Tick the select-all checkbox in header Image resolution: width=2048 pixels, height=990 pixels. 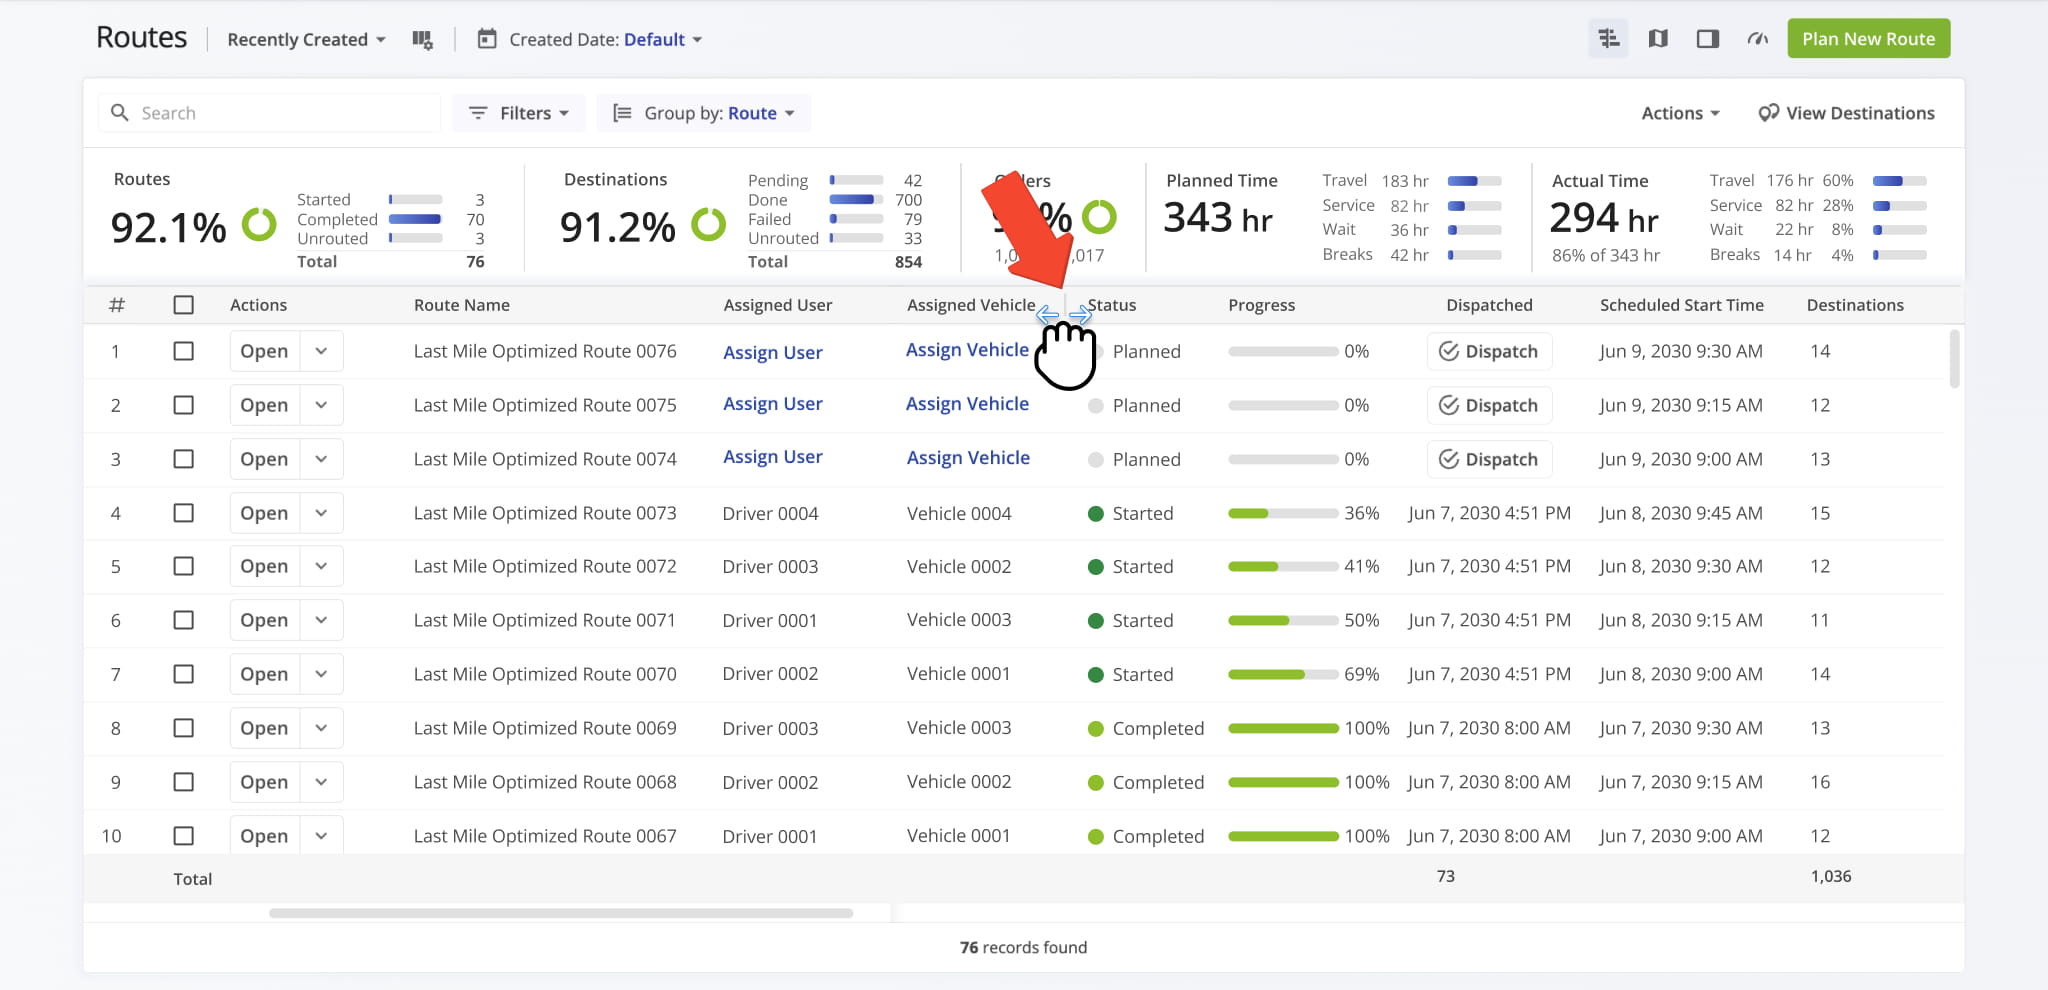pyautogui.click(x=184, y=305)
